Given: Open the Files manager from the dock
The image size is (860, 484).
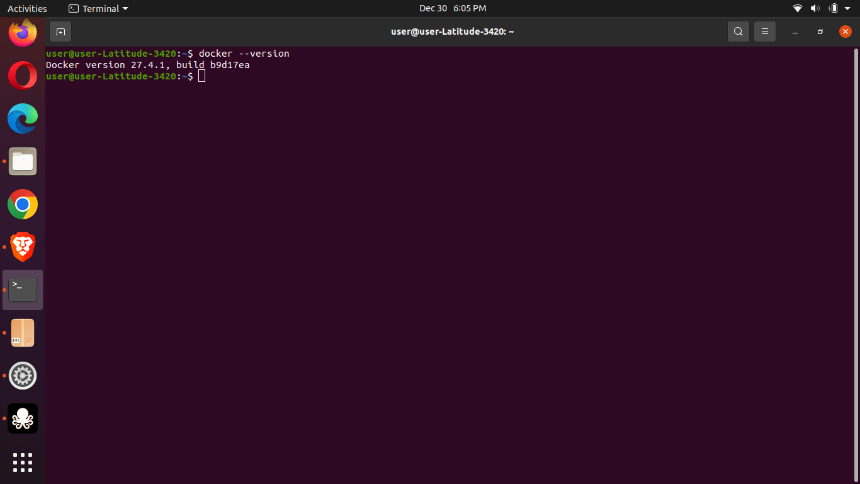Looking at the screenshot, I should (x=22, y=161).
